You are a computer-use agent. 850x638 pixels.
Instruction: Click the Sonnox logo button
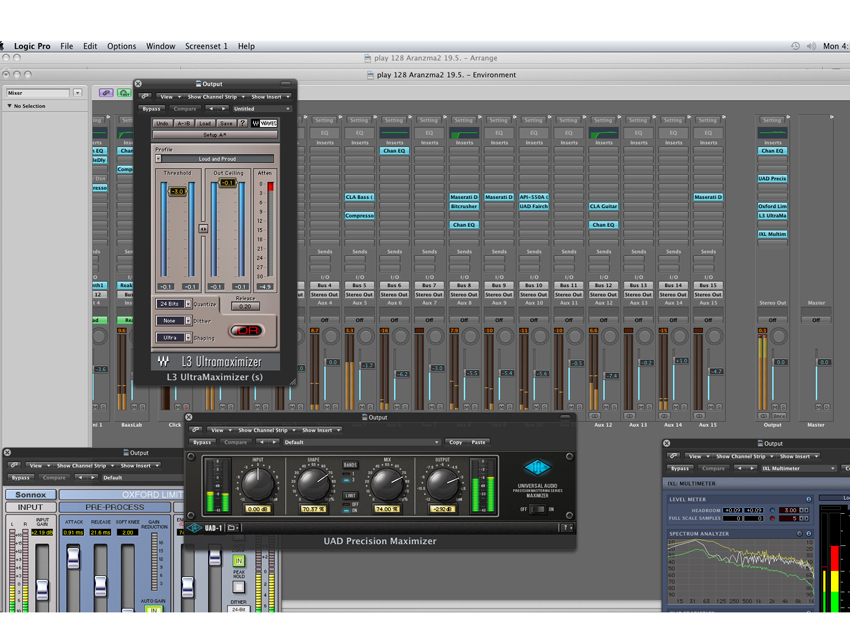tap(31, 494)
